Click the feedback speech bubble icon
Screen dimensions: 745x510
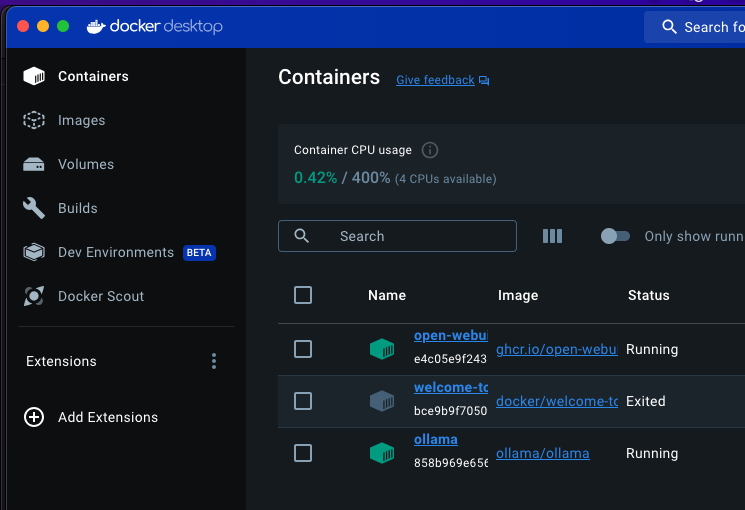pyautogui.click(x=484, y=80)
